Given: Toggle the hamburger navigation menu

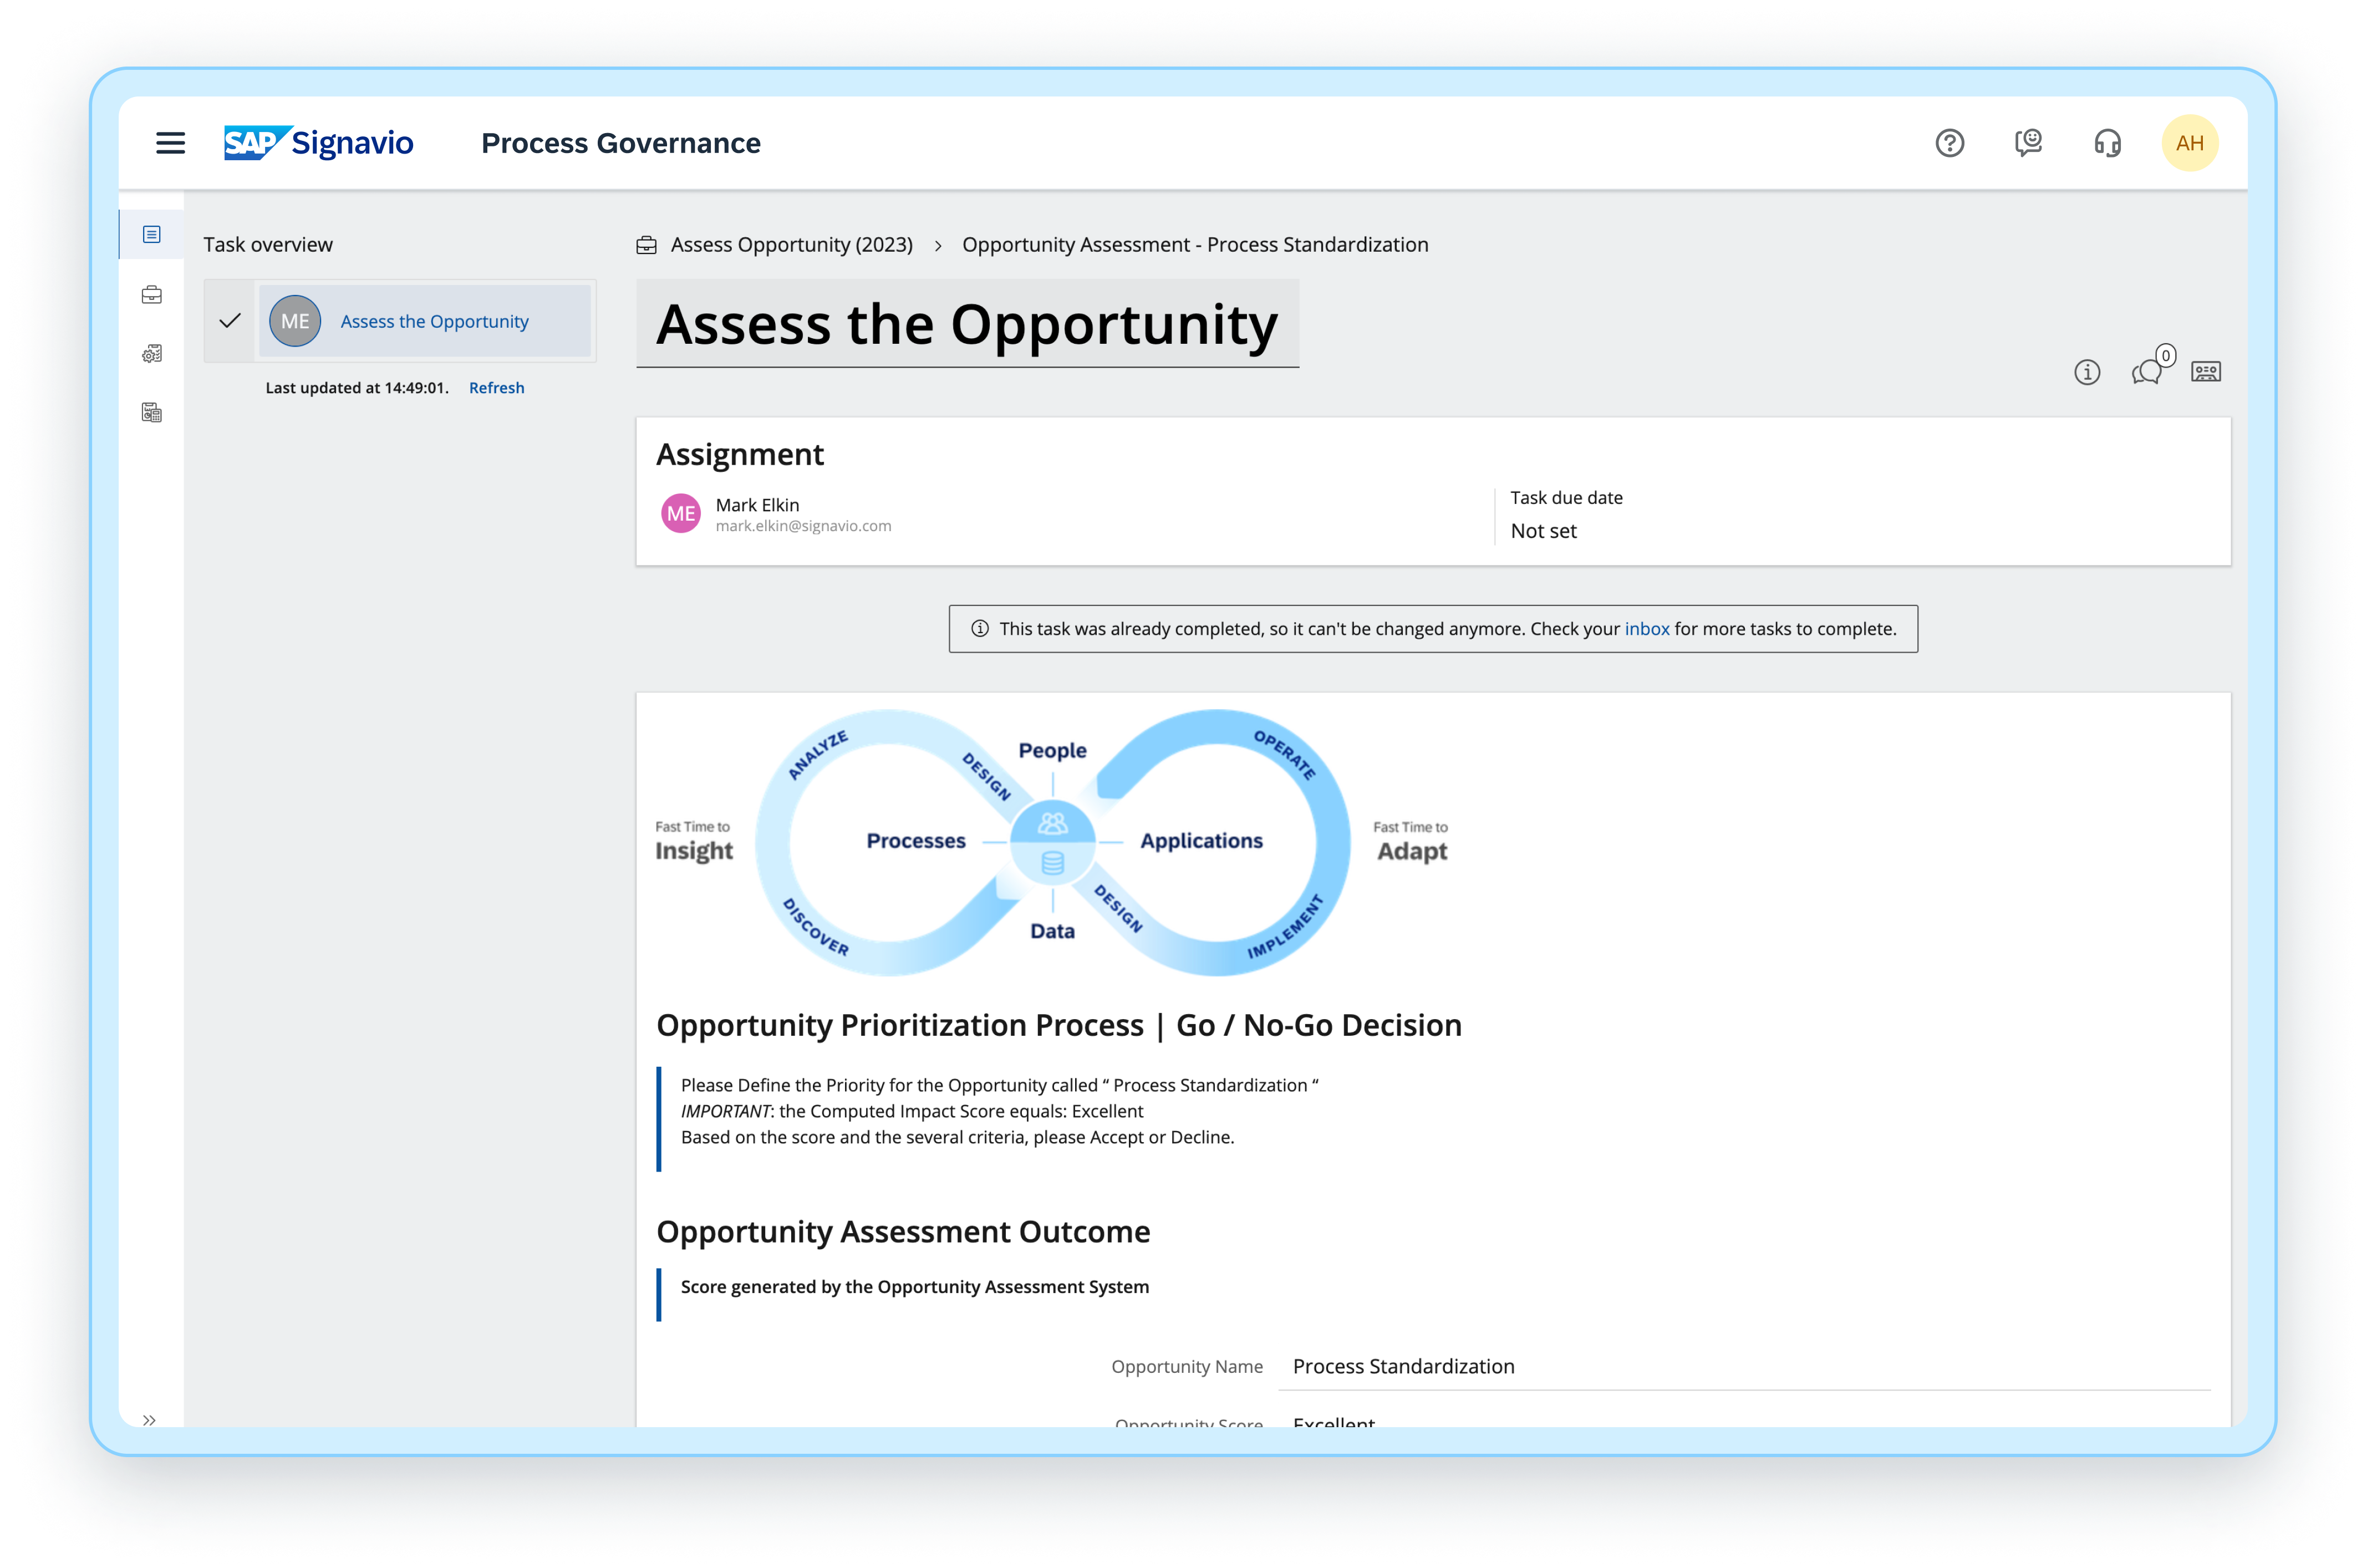Looking at the screenshot, I should 171,143.
